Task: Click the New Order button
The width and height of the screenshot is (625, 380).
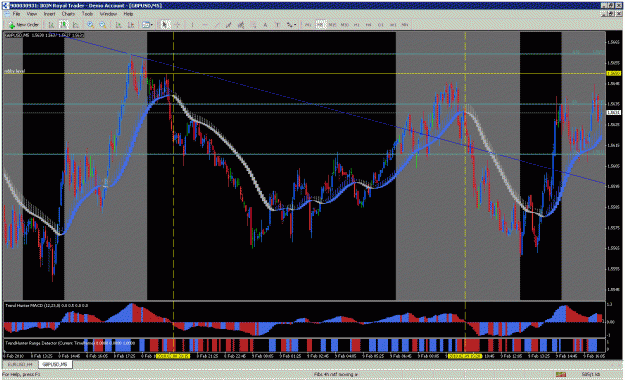Action: [24, 25]
